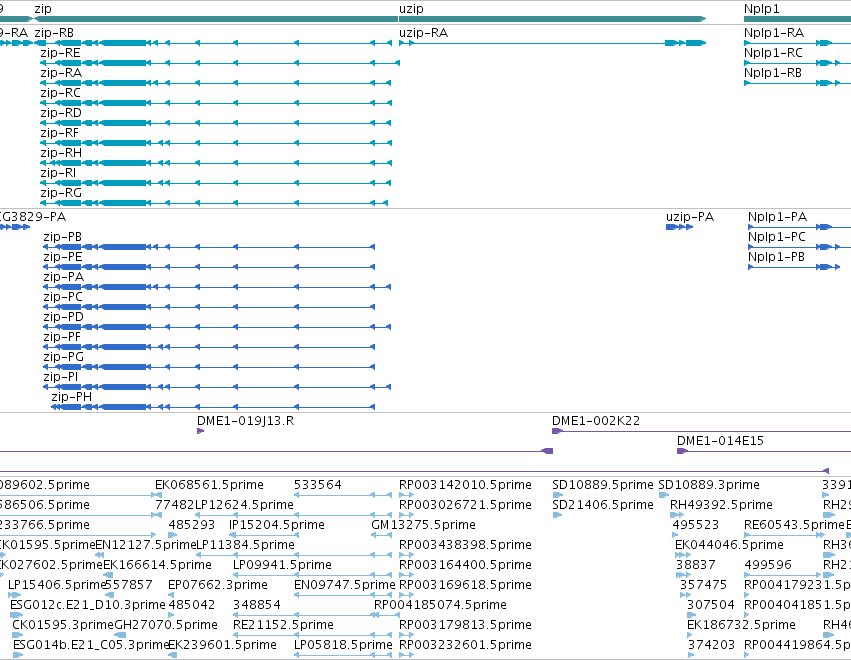Viewport: 851px width, 660px height.
Task: Select the Nplp1-RA transcript label
Action: click(x=774, y=33)
